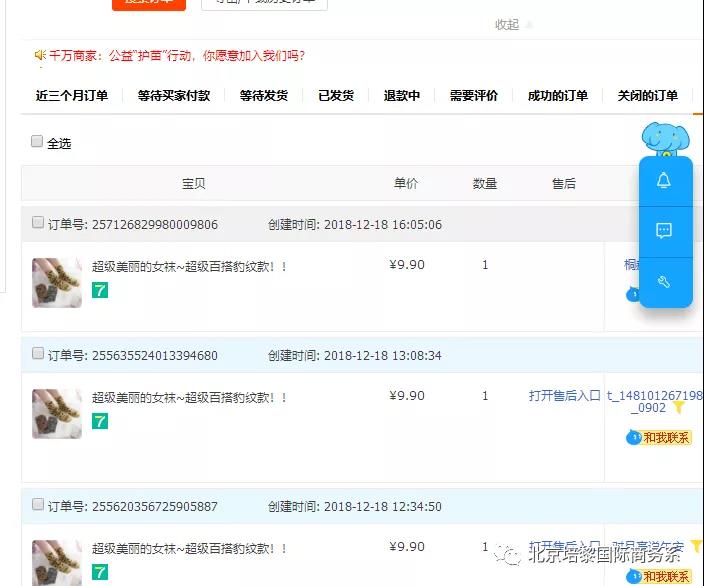This screenshot has height=586, width=704.
Task: Click yellow flag beside buyer t_148101267198
Action: (678, 408)
